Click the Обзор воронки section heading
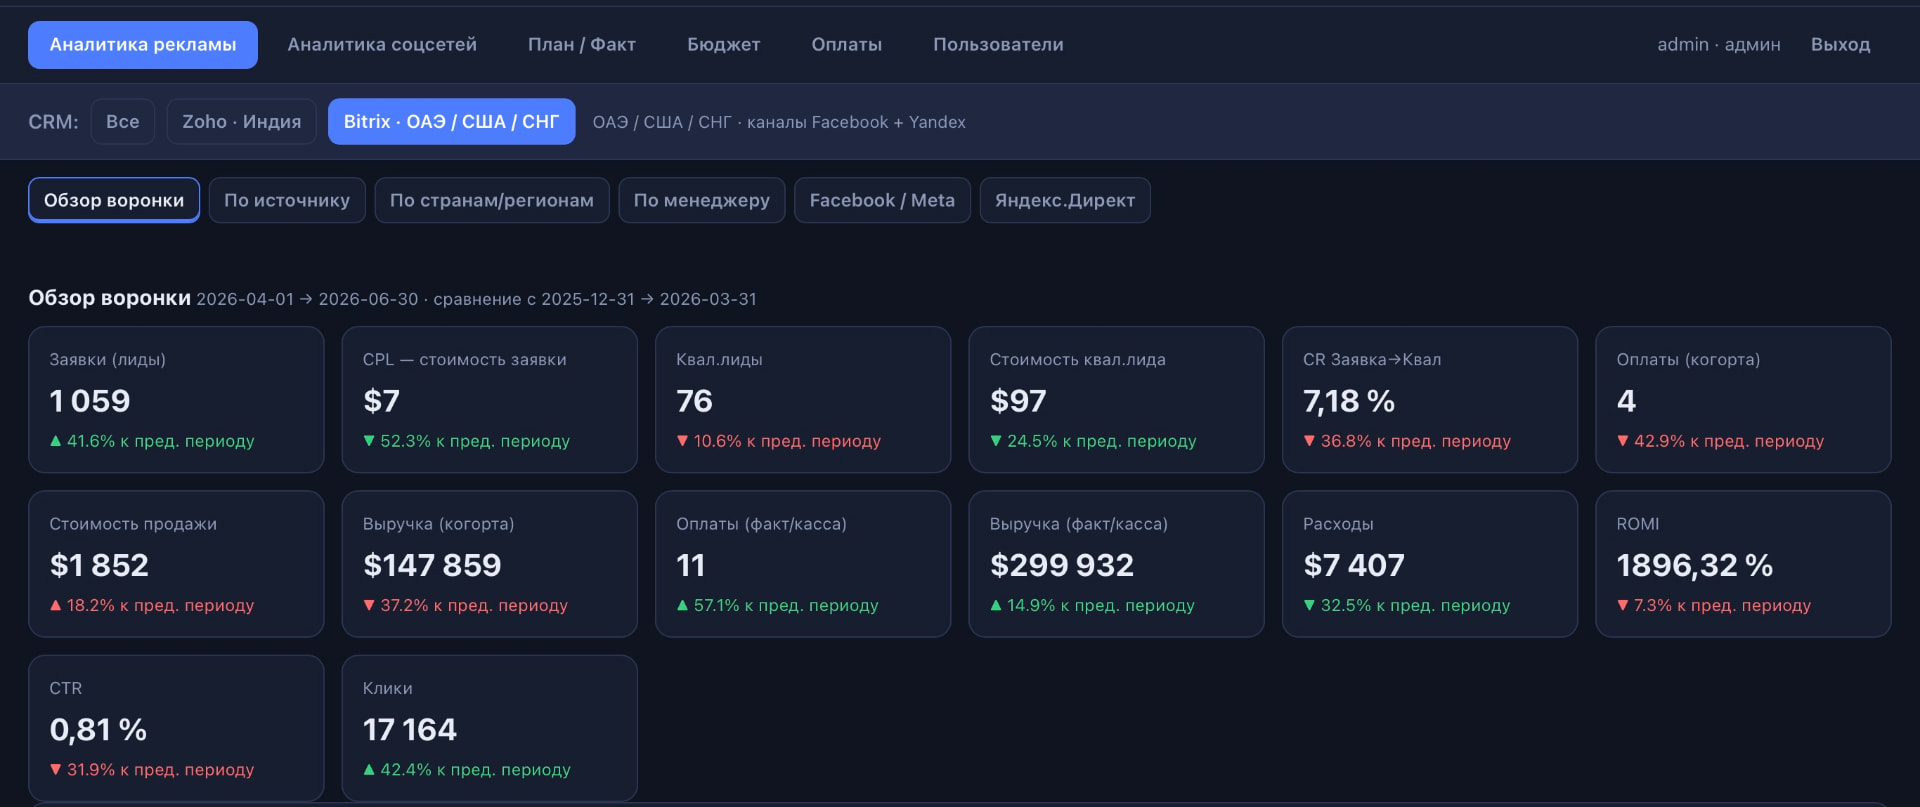 [109, 298]
